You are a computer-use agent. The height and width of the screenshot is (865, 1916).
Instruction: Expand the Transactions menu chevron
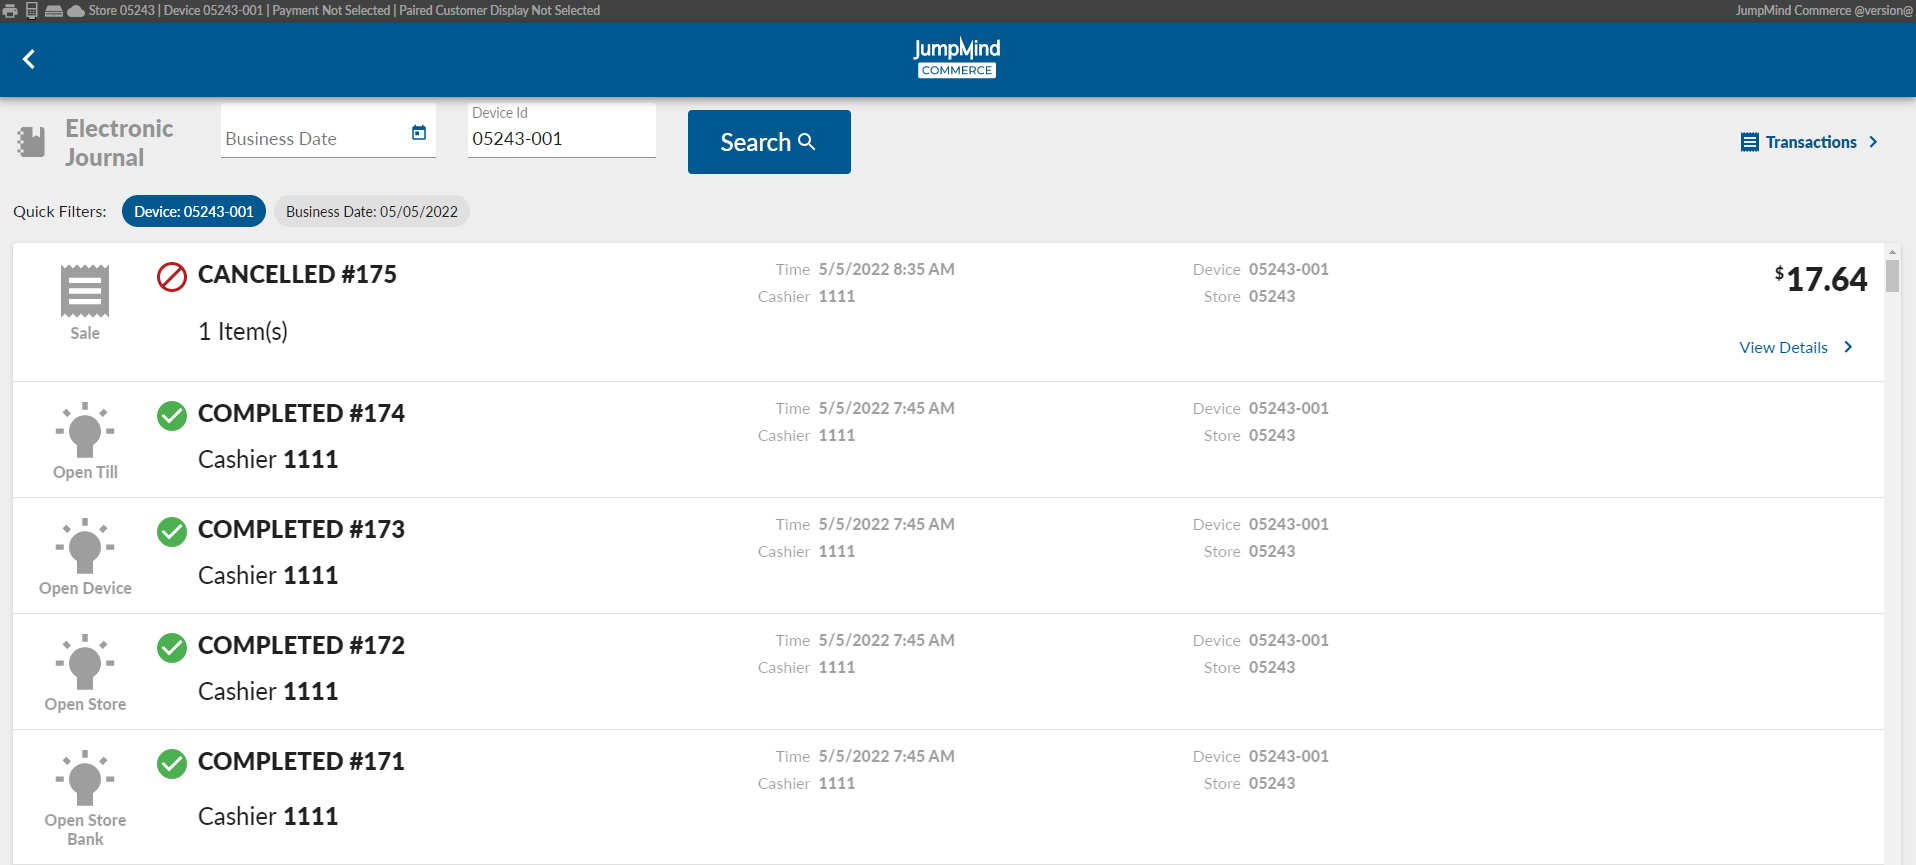pos(1873,142)
